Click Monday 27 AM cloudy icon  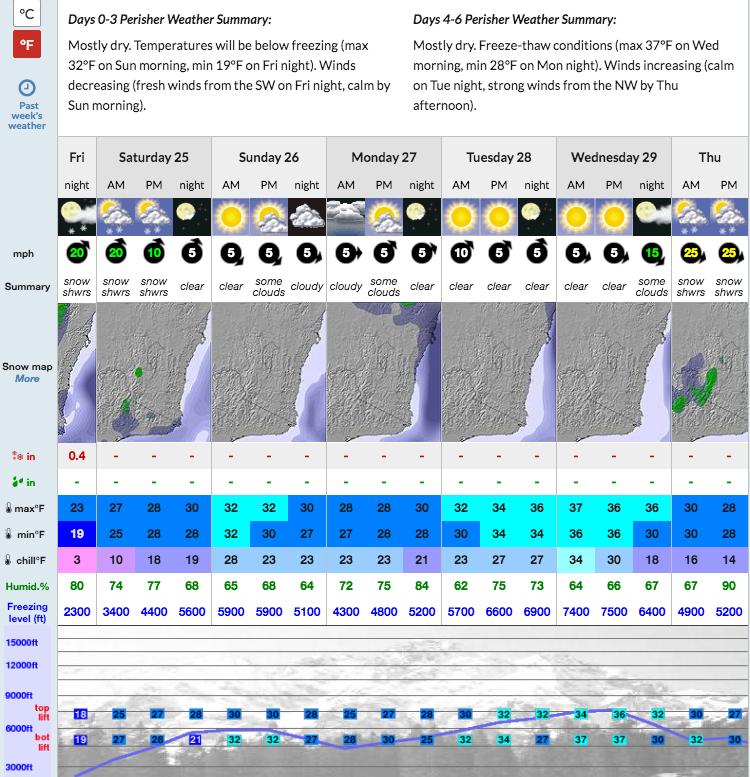click(x=346, y=217)
